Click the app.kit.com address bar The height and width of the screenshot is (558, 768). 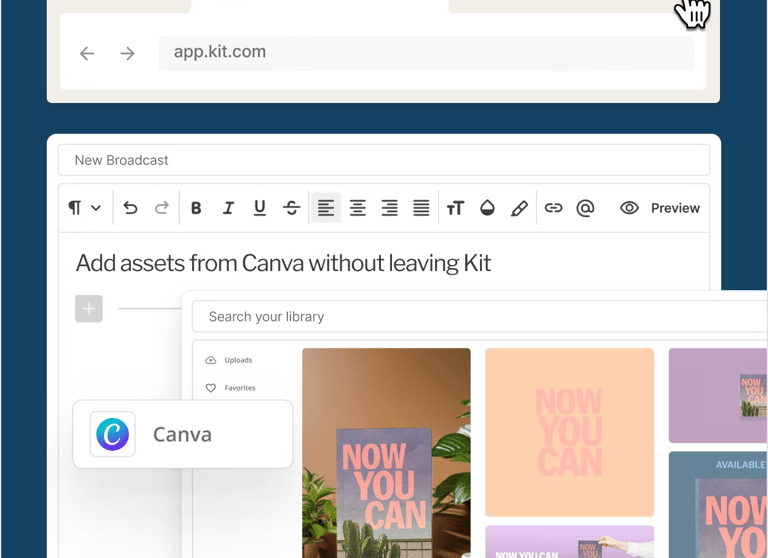tap(426, 52)
